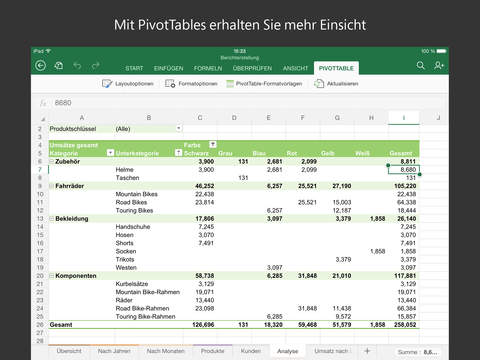Open Formatoptionen in the ribbon
Viewport: 480px width, 360px height.
191,84
